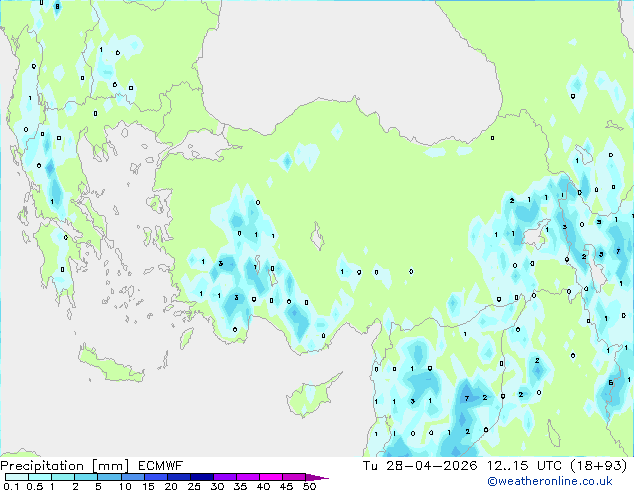Click the 0.5–1 mm legend color box
634x490 pixels.
(40, 477)
